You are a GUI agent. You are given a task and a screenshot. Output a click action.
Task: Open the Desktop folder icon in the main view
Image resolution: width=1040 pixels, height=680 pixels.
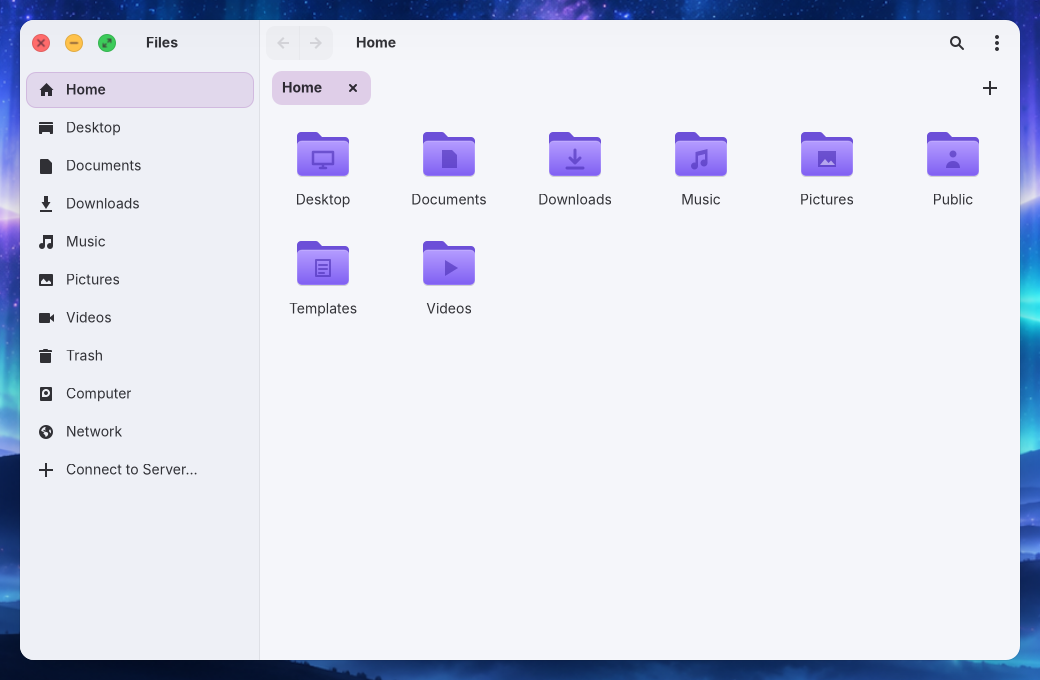coord(322,155)
